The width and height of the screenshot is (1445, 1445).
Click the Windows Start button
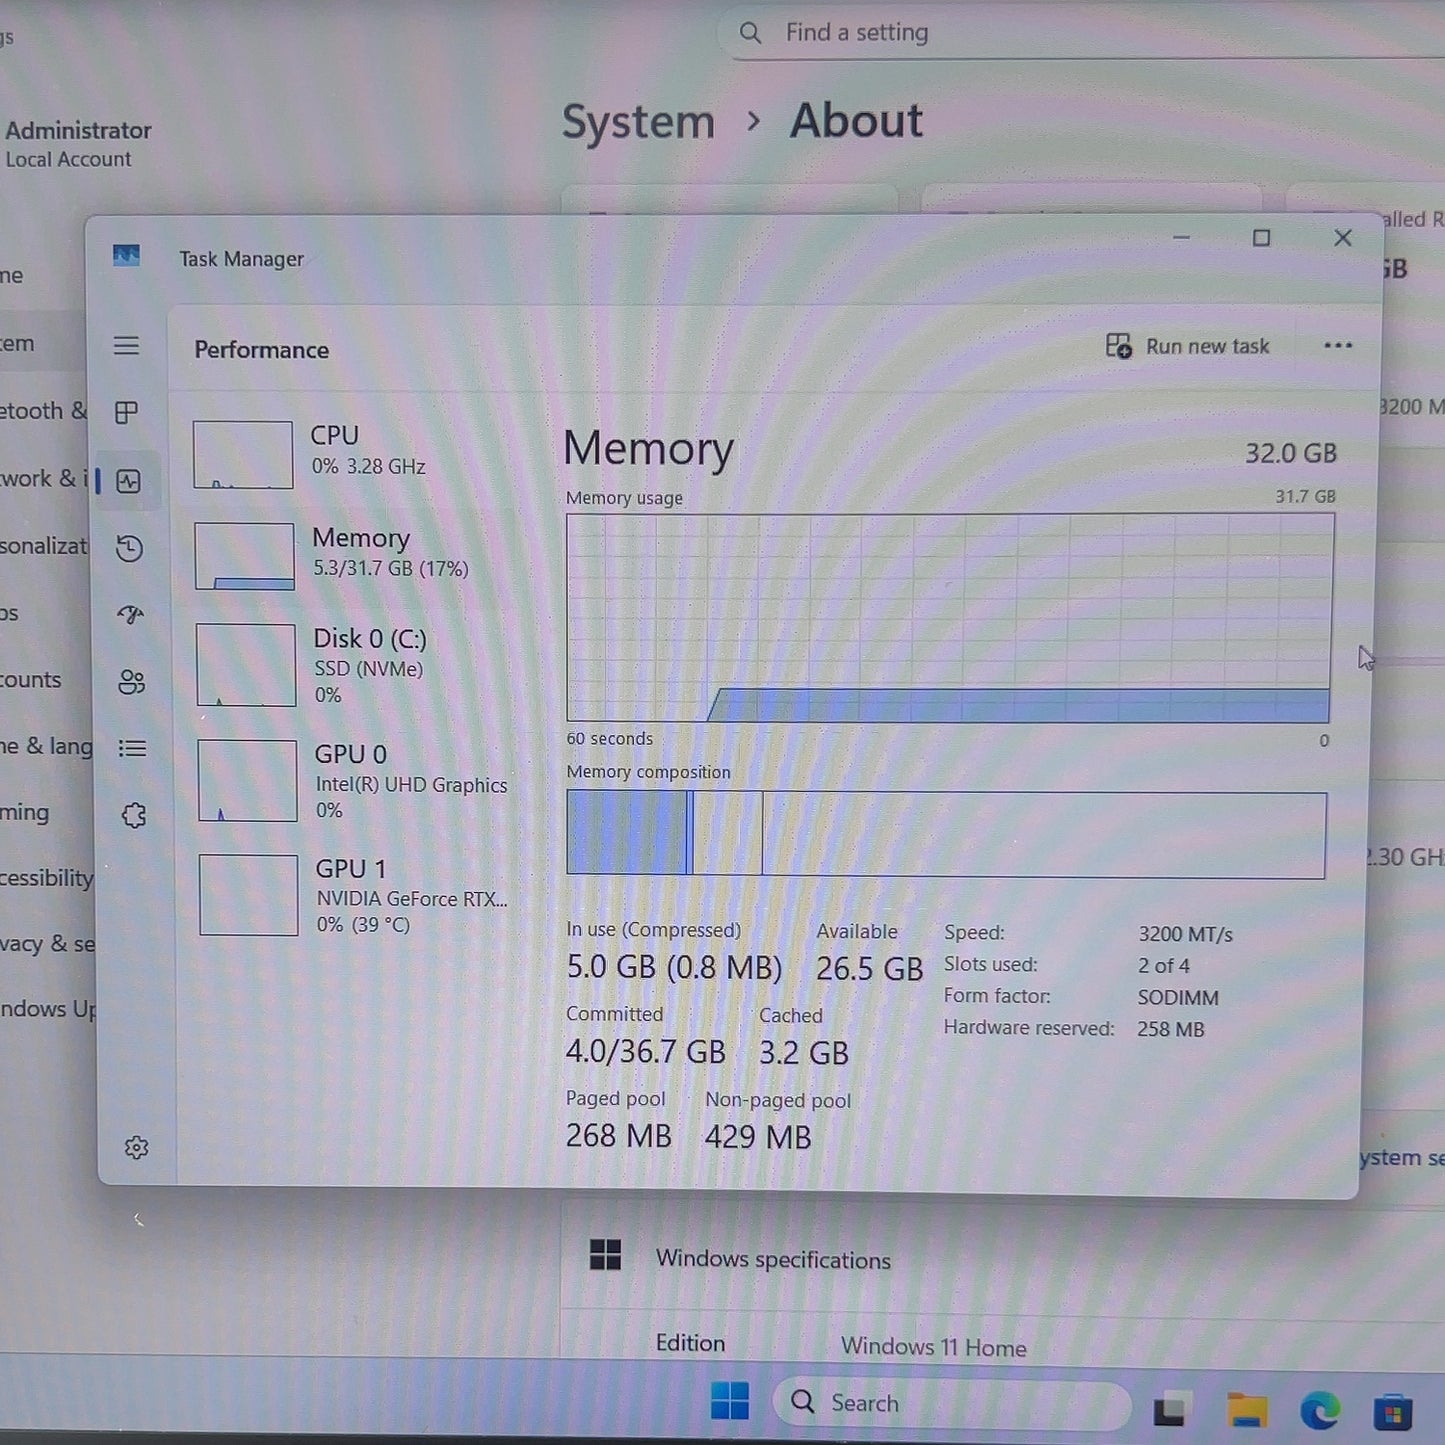pyautogui.click(x=730, y=1401)
